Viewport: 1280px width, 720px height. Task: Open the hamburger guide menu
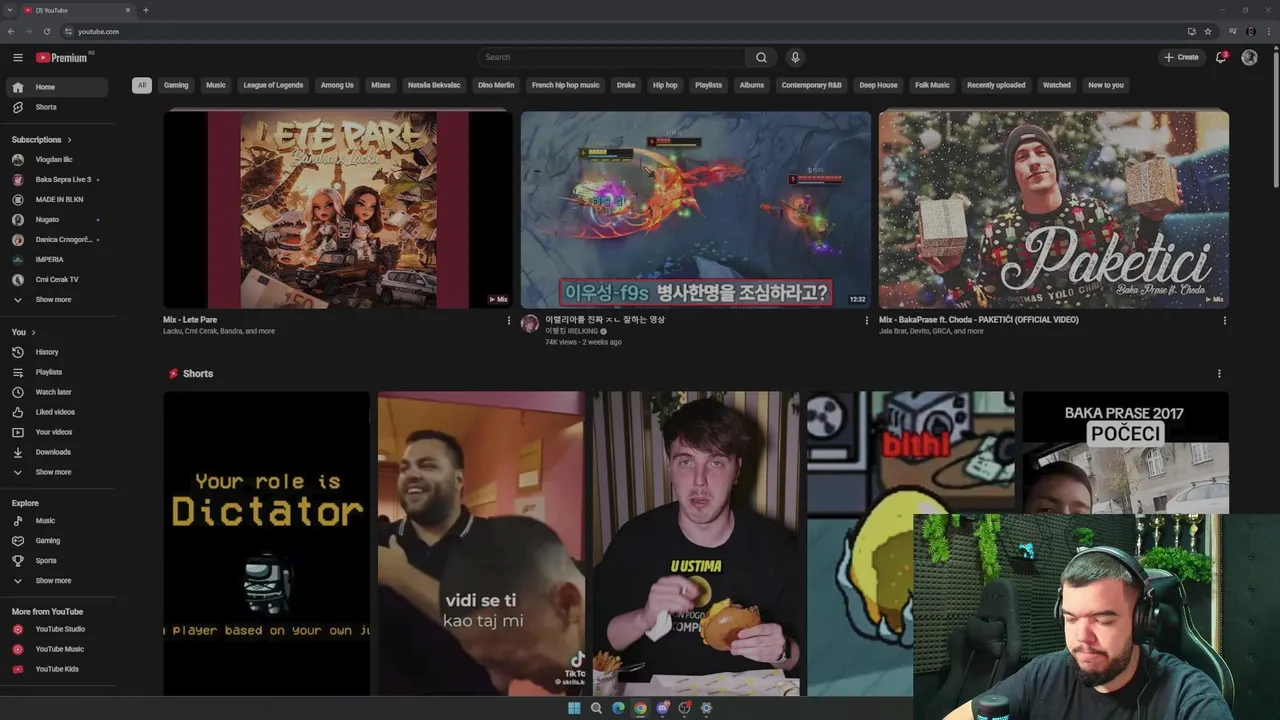(x=17, y=57)
